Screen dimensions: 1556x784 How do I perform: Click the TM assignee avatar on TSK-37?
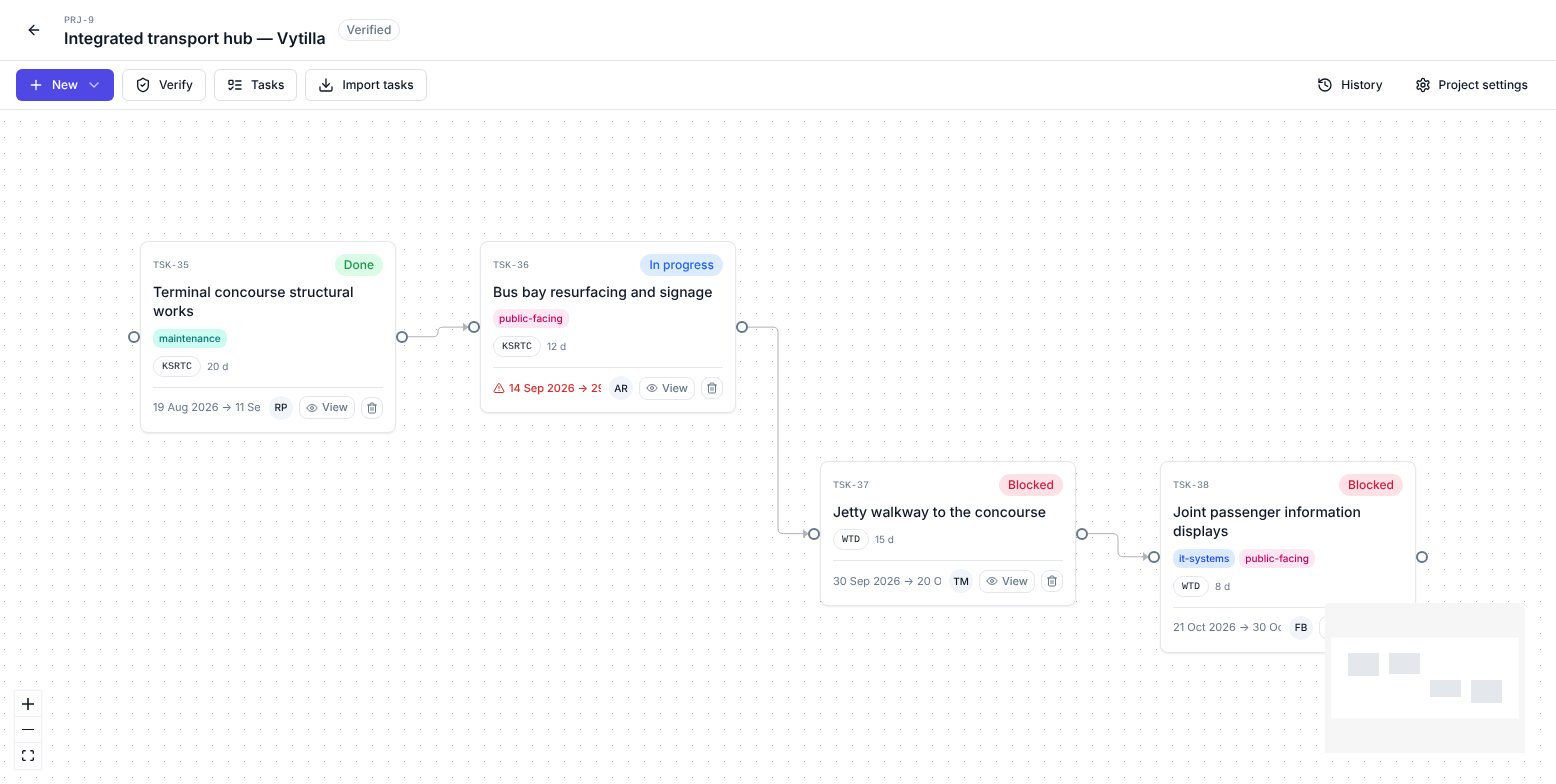pyautogui.click(x=961, y=581)
